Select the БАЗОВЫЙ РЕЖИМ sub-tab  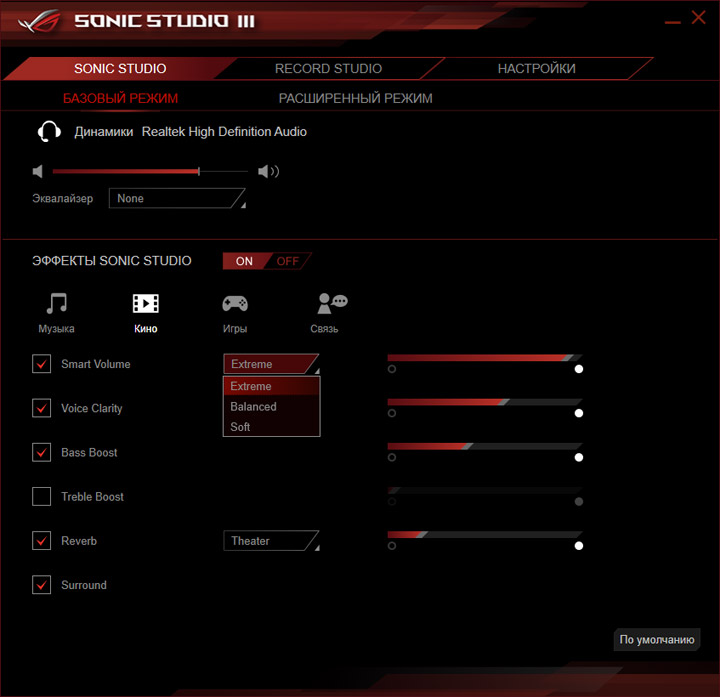(120, 98)
